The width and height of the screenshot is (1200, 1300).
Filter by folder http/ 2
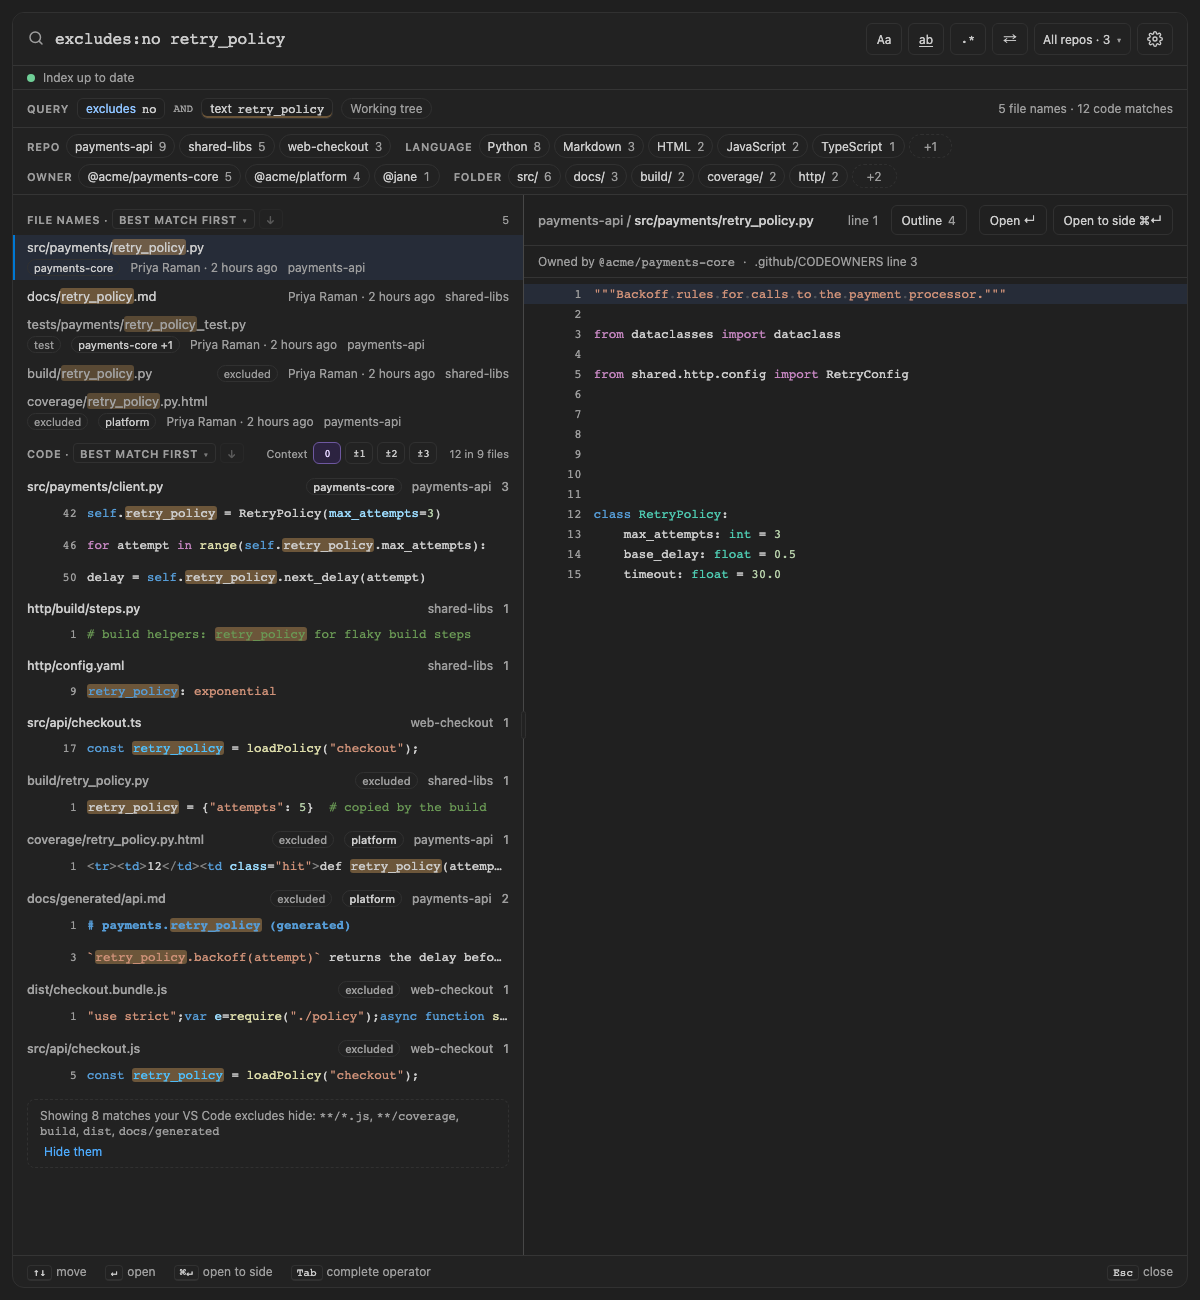[x=819, y=177]
